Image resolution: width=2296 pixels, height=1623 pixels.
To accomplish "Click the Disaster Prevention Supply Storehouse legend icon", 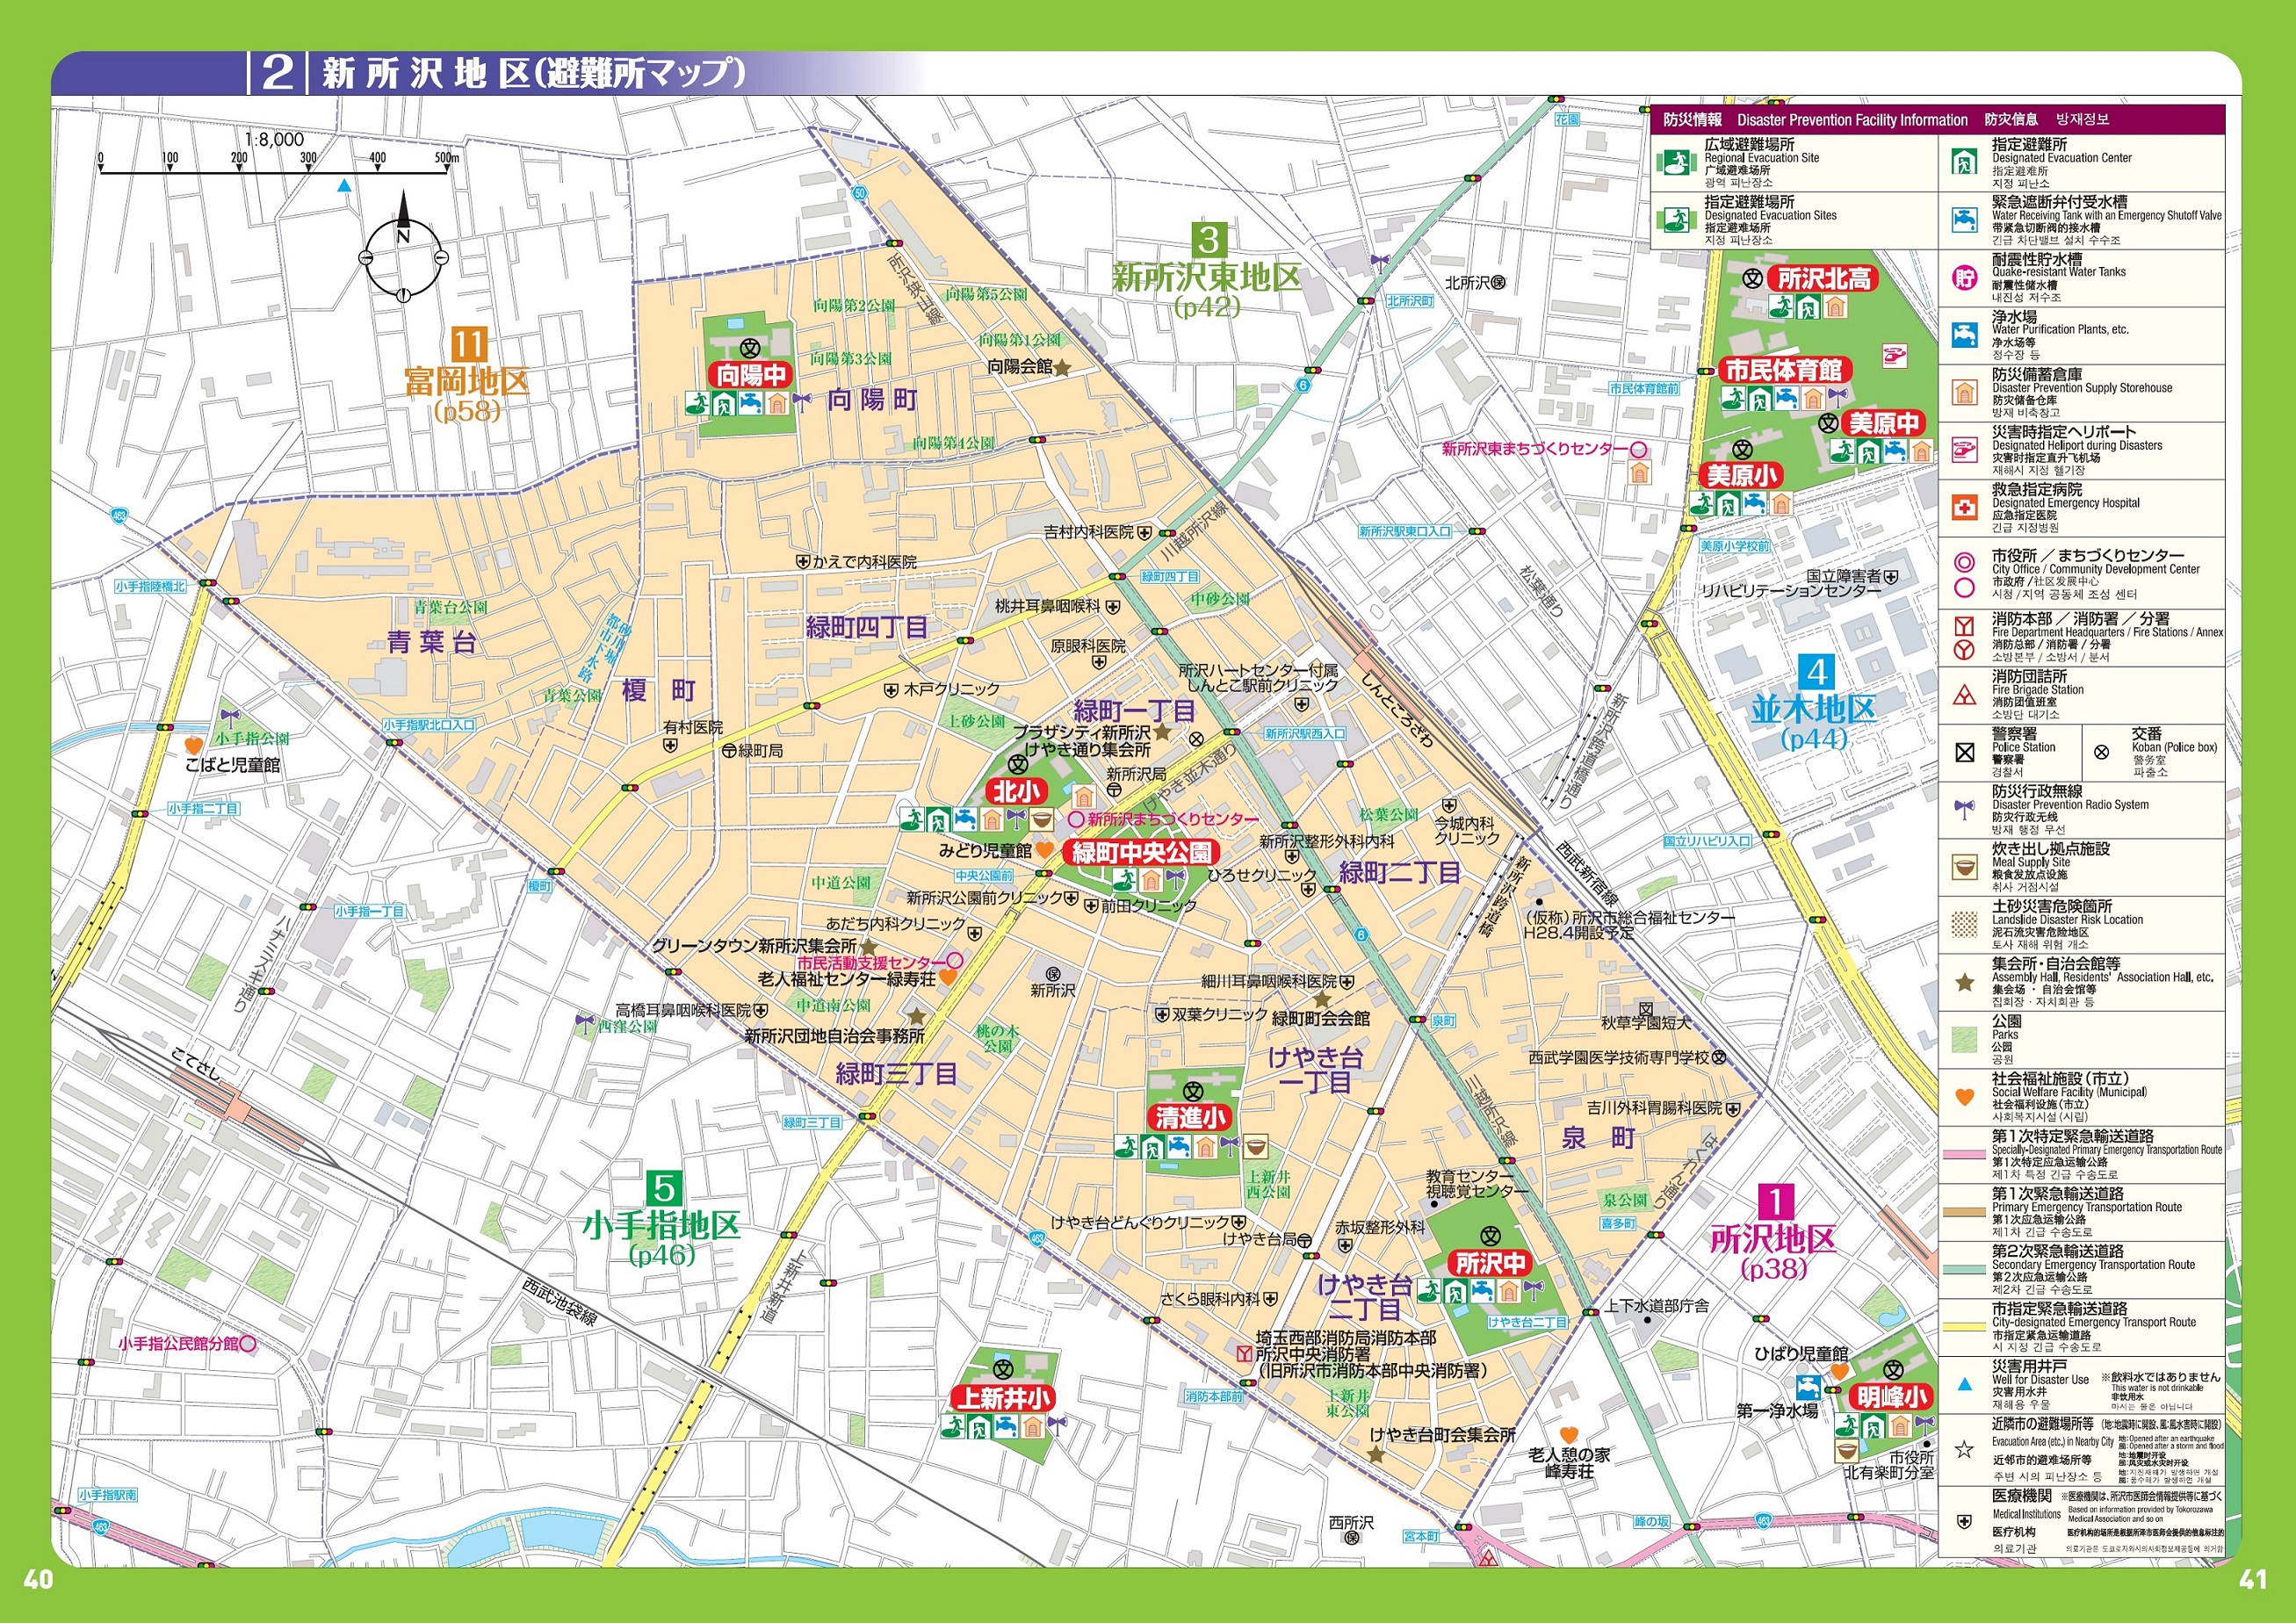I will pyautogui.click(x=1964, y=392).
